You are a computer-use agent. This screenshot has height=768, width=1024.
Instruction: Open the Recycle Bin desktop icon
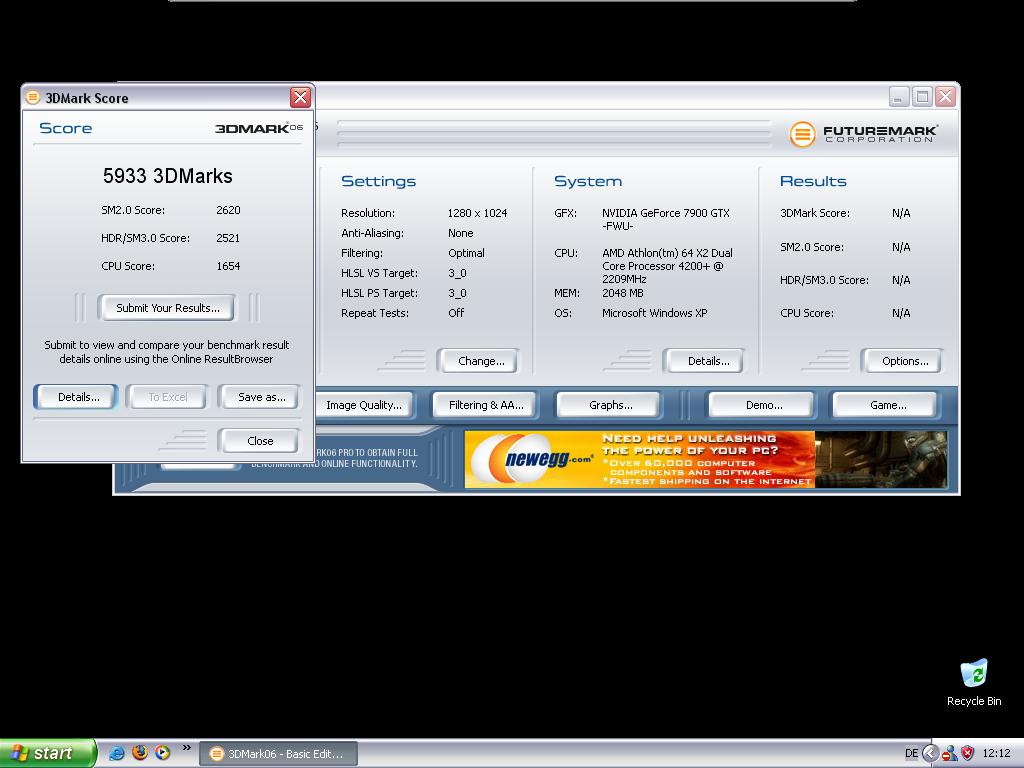[x=973, y=683]
